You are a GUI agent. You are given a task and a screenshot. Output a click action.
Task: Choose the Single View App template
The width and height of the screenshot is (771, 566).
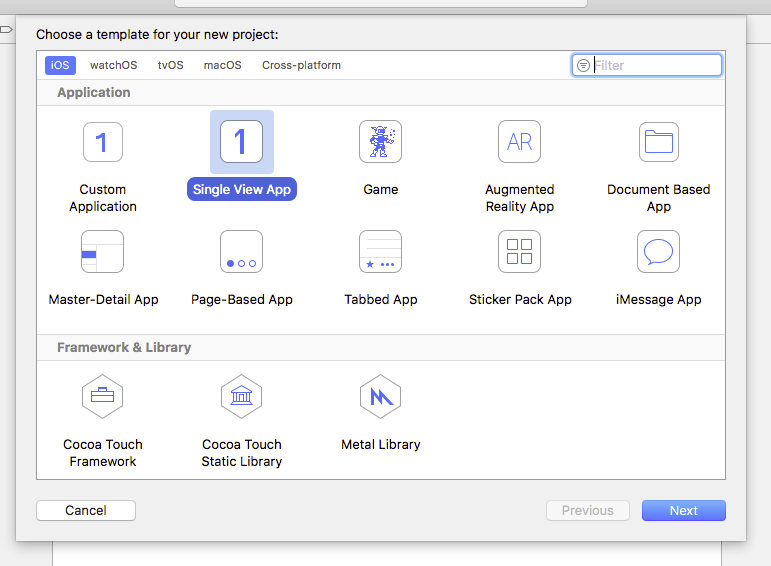241,142
